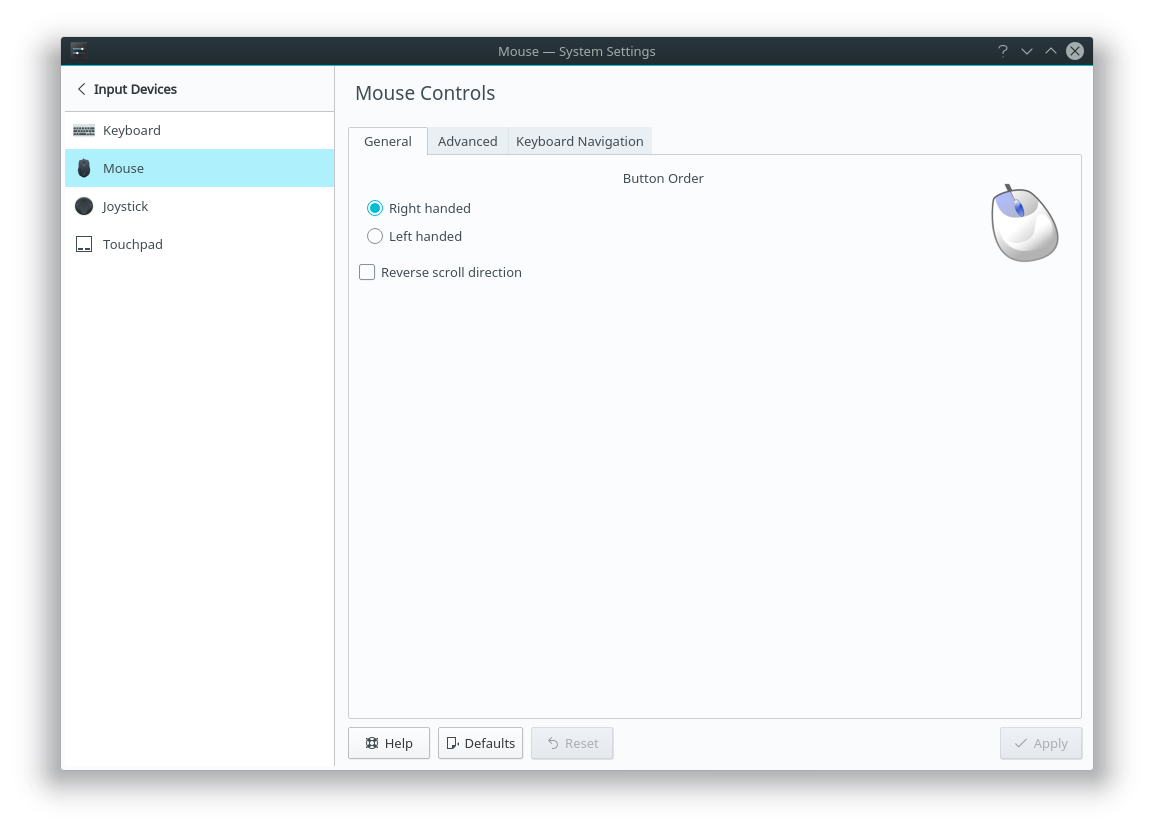Click the back arrow beside Input Devices
Screen dimensions: 1154x831
pyautogui.click(x=82, y=89)
